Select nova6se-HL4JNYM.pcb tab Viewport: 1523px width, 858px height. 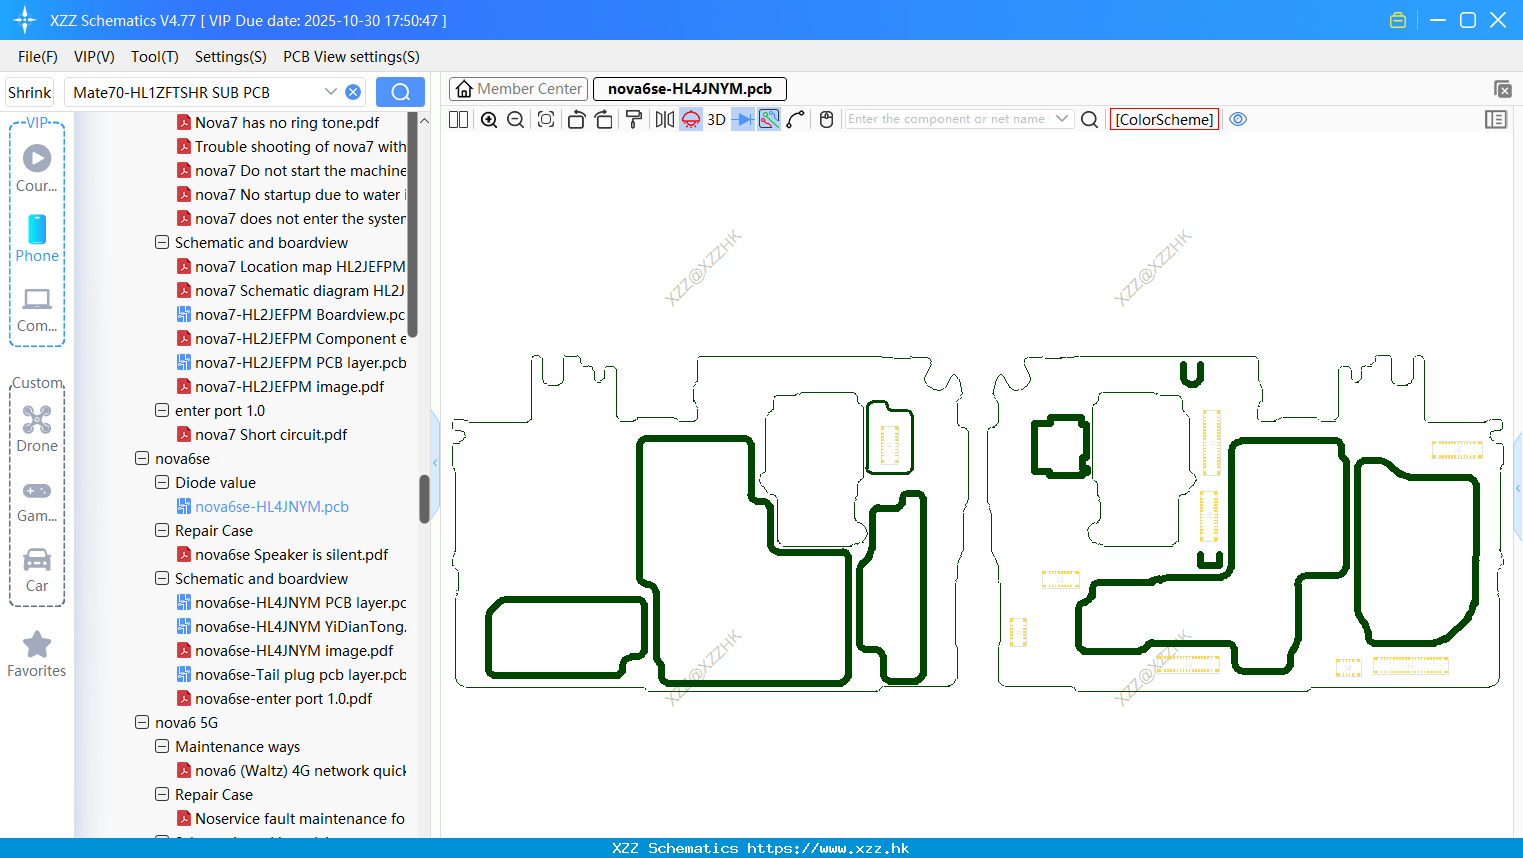pyautogui.click(x=690, y=89)
